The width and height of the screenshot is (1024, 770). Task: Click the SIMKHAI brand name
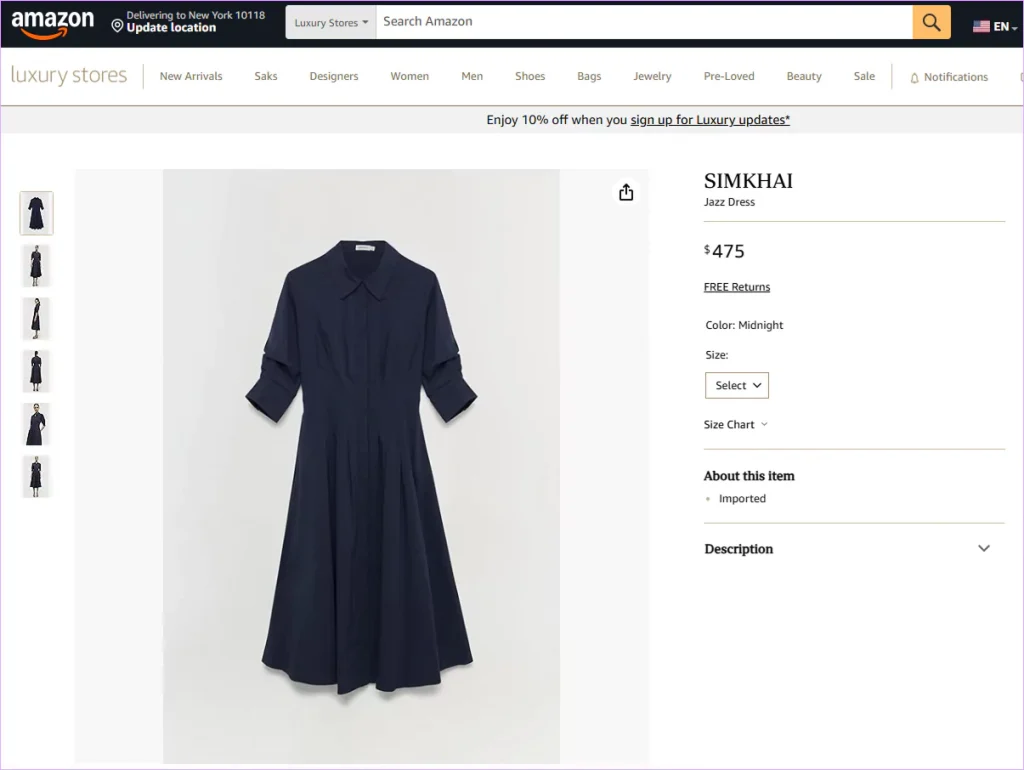point(748,181)
